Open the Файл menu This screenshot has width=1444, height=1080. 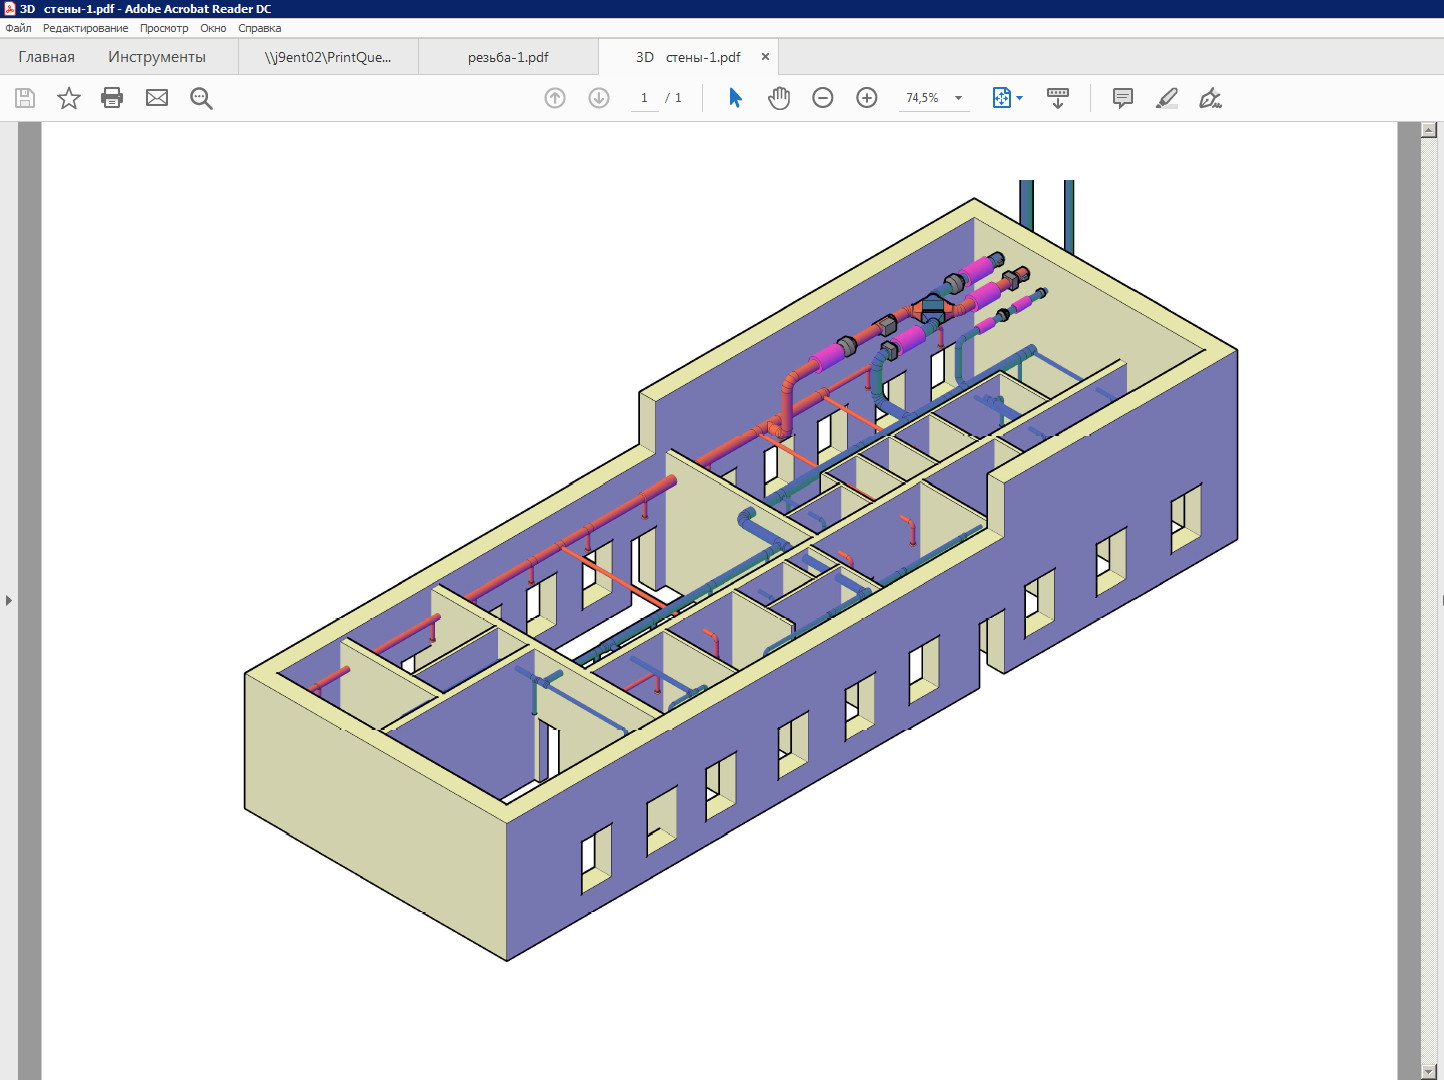click(19, 28)
